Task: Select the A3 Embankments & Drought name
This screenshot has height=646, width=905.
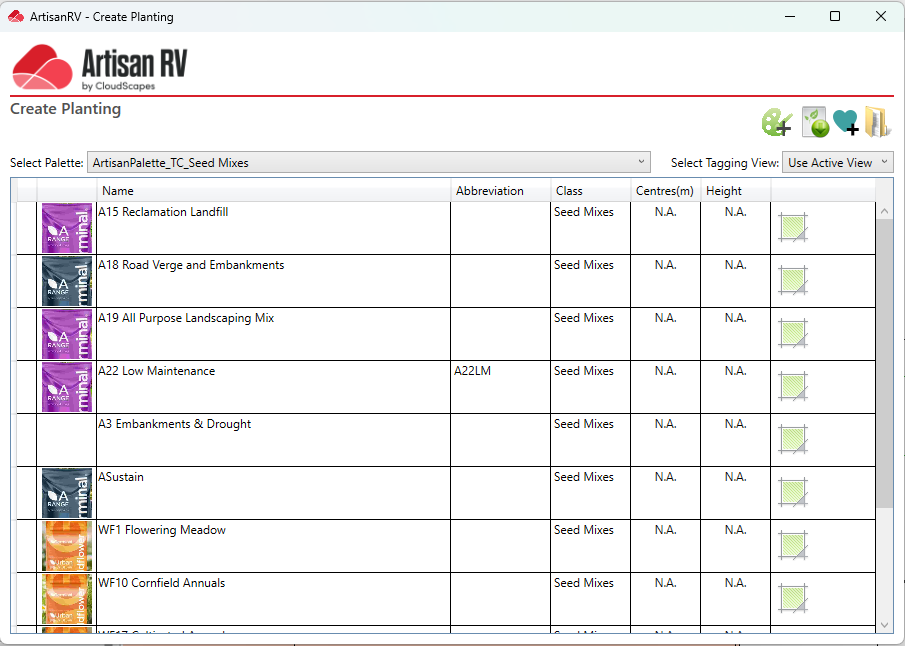Action: 174,424
